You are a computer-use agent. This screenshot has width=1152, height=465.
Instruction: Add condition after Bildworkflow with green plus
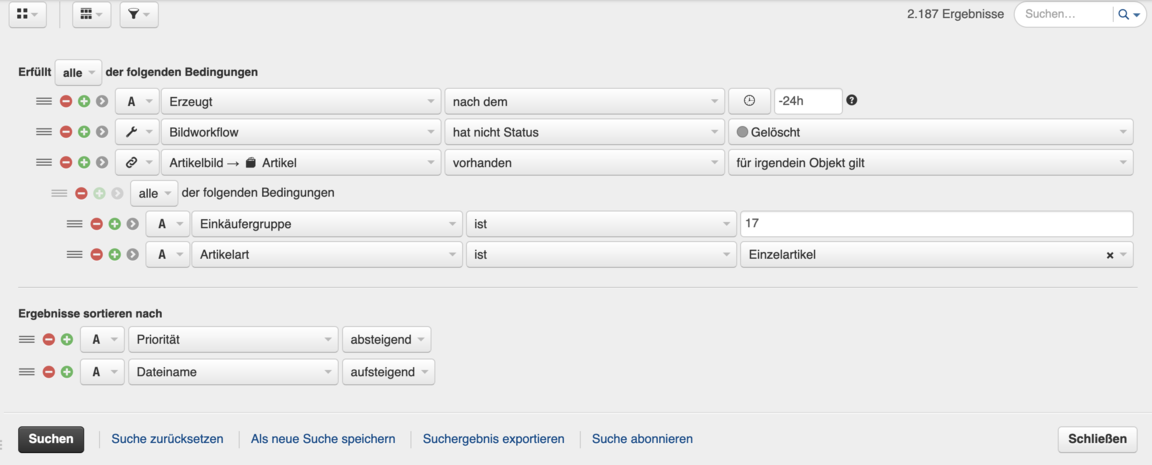click(84, 132)
